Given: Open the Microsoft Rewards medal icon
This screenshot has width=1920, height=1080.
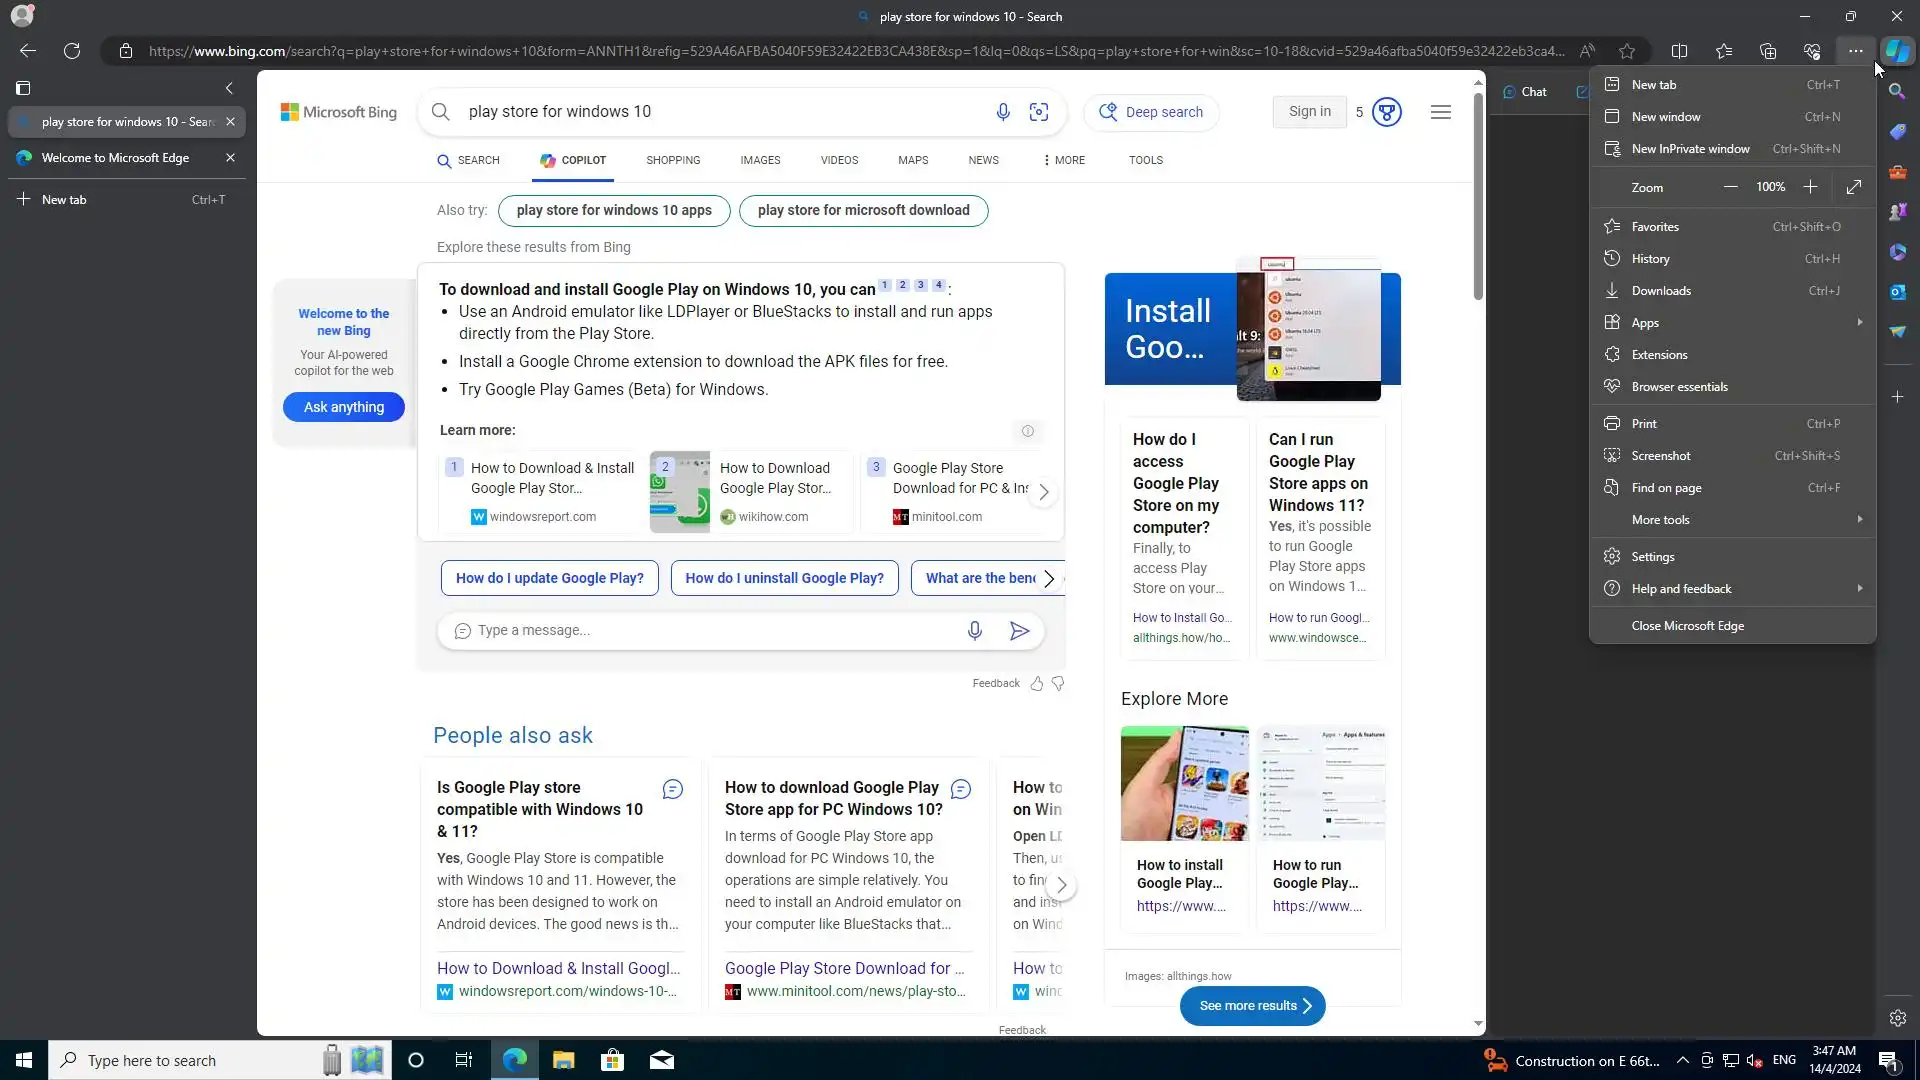Looking at the screenshot, I should click(1386, 112).
